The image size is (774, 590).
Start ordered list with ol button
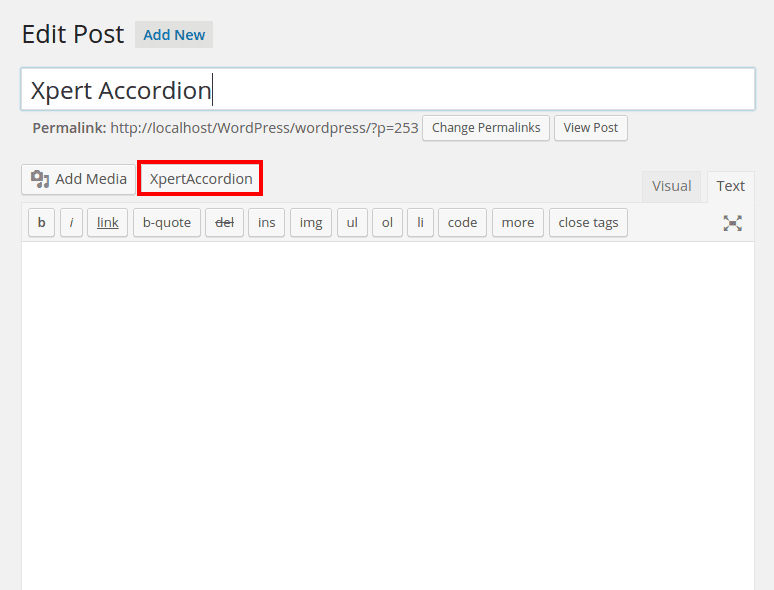click(x=387, y=222)
